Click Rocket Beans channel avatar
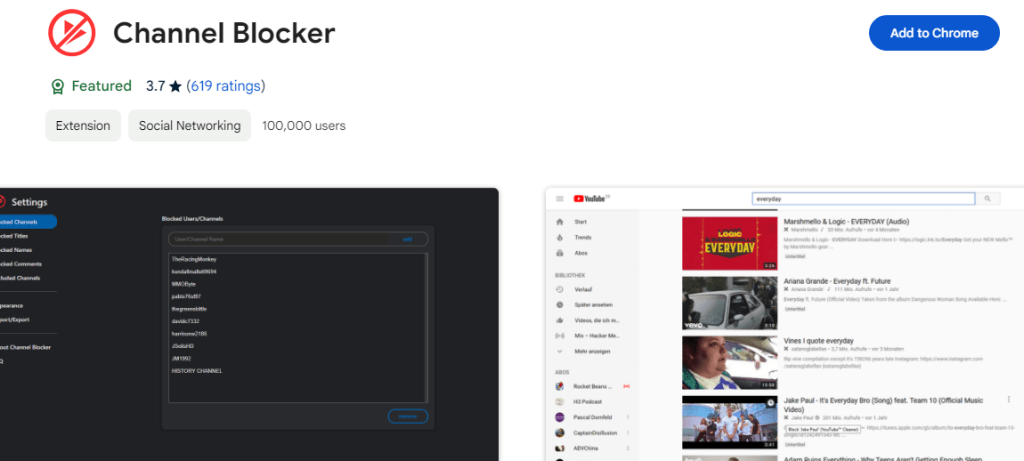Screen dimensions: 1024x461 point(560,387)
